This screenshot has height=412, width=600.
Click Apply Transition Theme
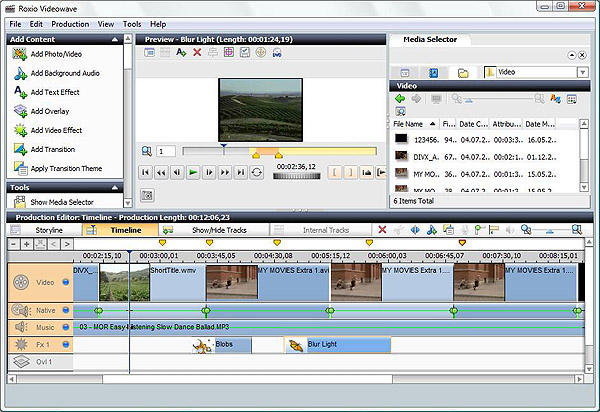coord(66,168)
